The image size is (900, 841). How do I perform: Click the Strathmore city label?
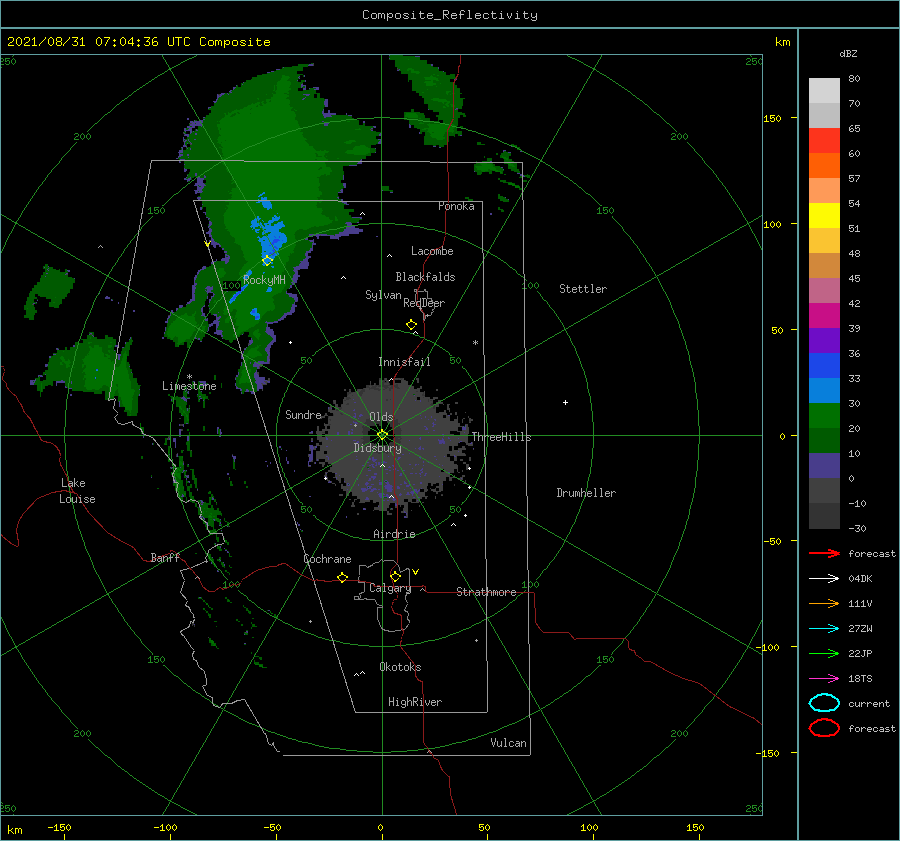point(486,592)
